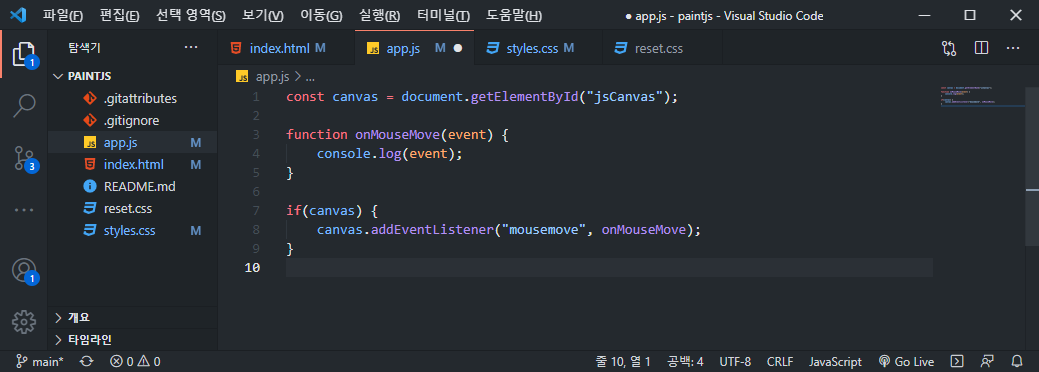
Task: Click the onMouseMove function name on line 3
Action: (398, 135)
